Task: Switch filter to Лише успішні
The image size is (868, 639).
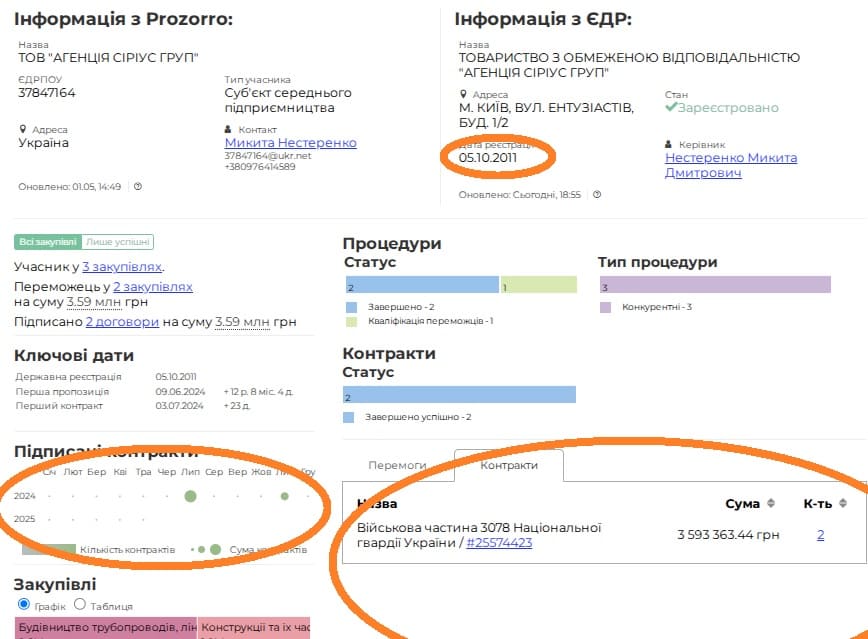Action: point(118,242)
